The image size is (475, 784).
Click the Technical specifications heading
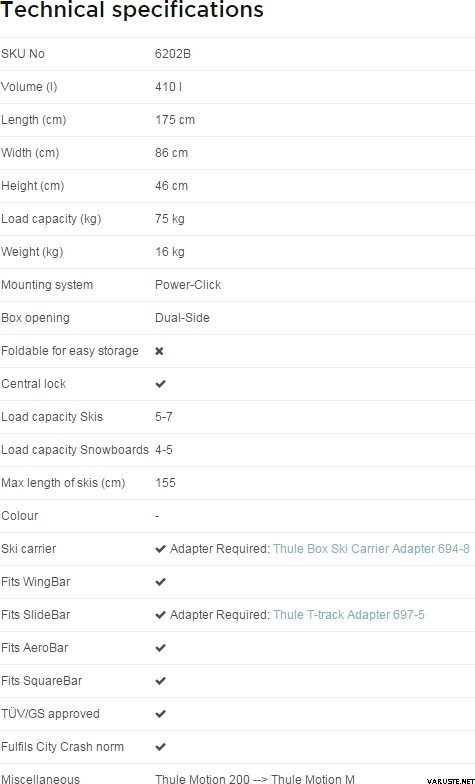132,10
